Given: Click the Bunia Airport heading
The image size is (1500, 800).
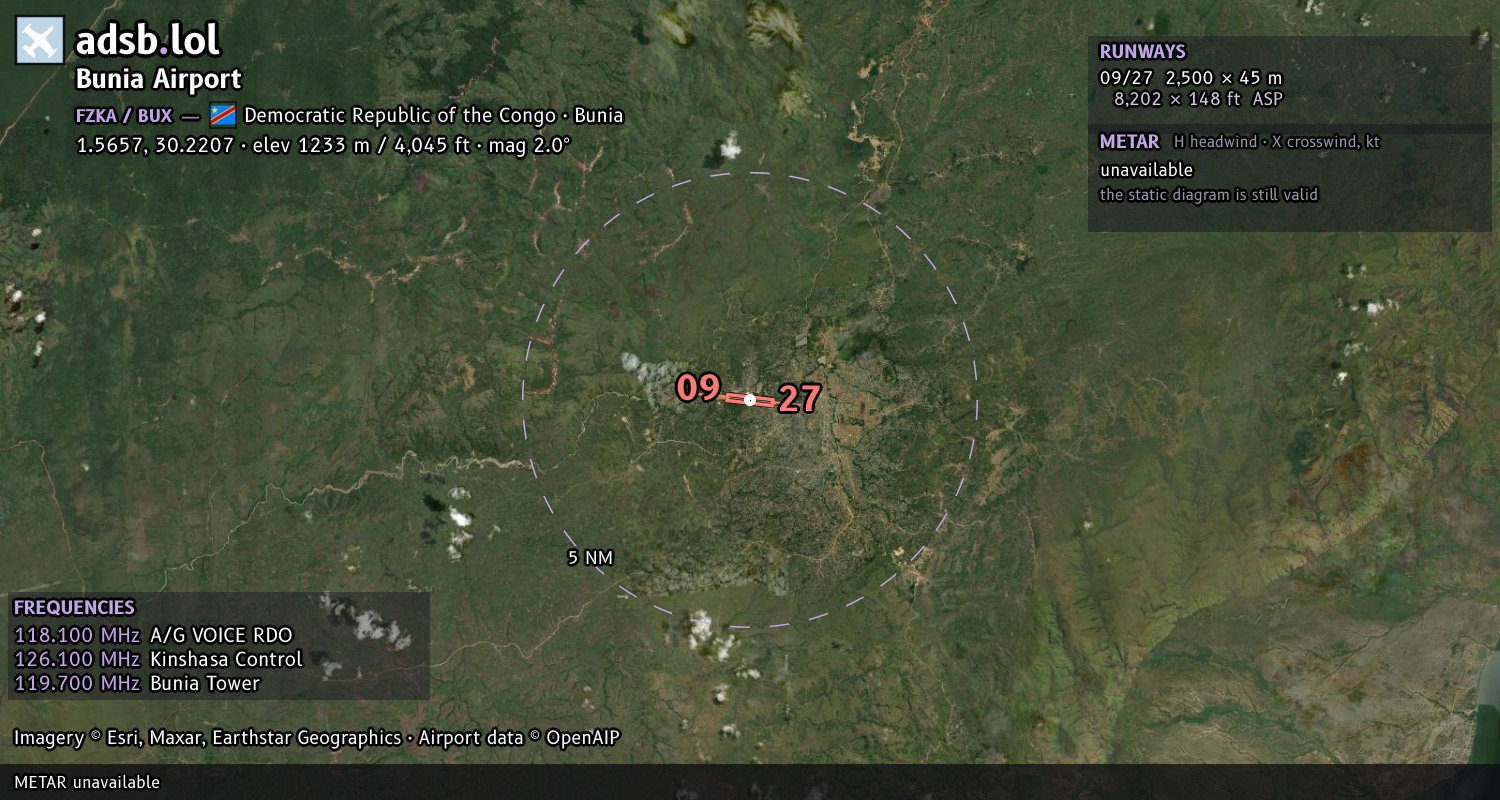Looking at the screenshot, I should click(x=159, y=79).
